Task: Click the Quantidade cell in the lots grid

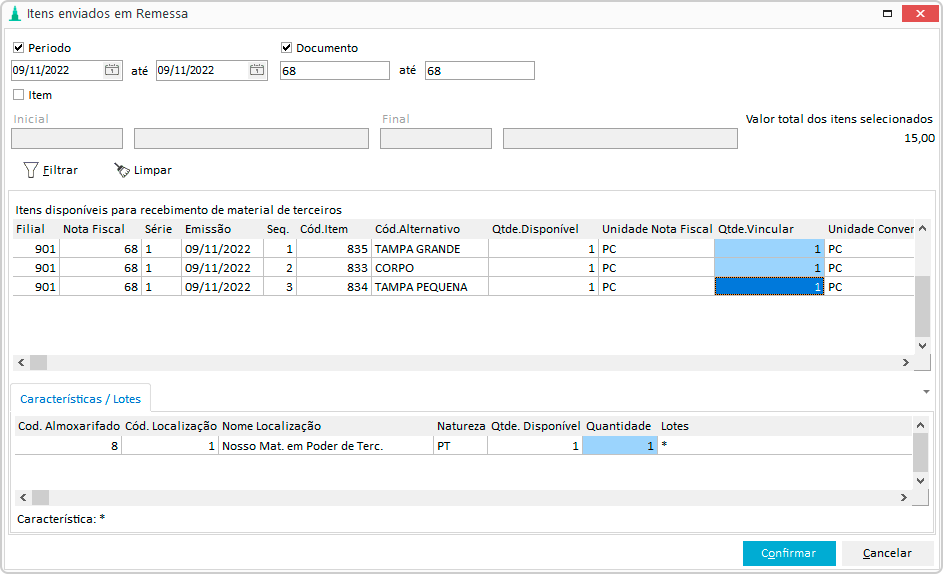Action: click(x=620, y=446)
